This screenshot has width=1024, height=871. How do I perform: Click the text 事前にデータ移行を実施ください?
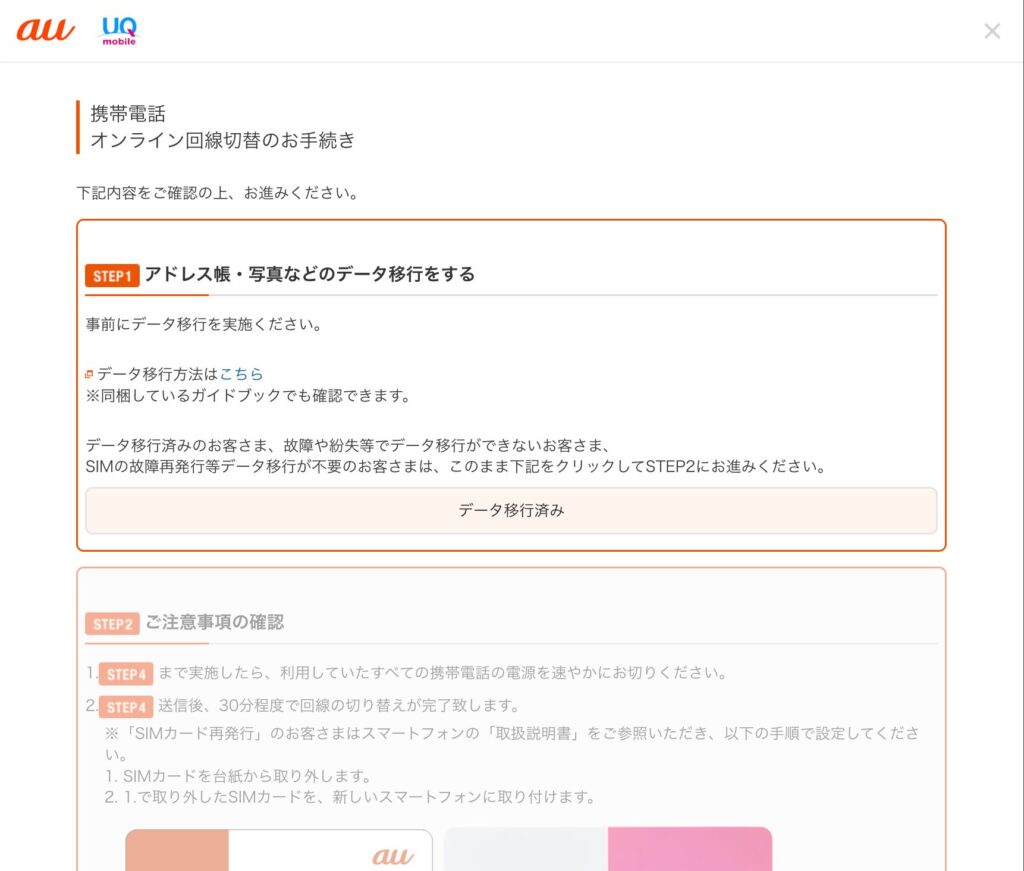tap(204, 325)
